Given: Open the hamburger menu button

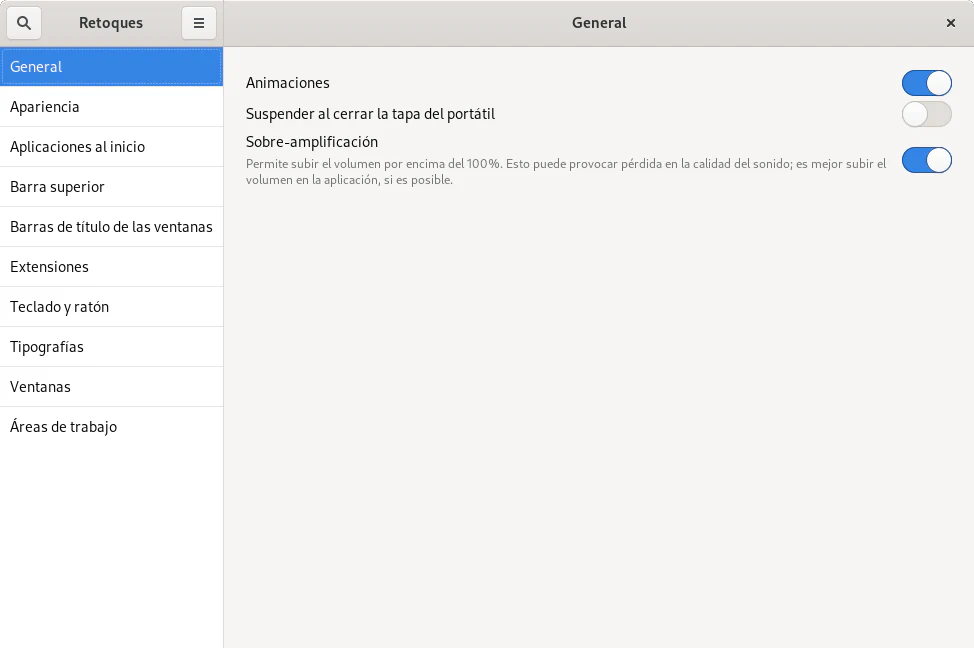Looking at the screenshot, I should (x=199, y=23).
